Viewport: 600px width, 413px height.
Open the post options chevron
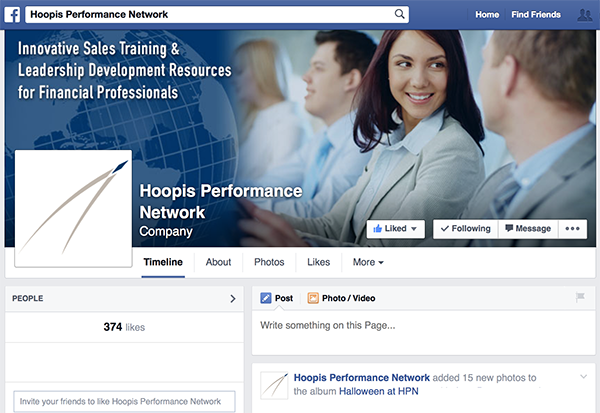click(x=584, y=377)
